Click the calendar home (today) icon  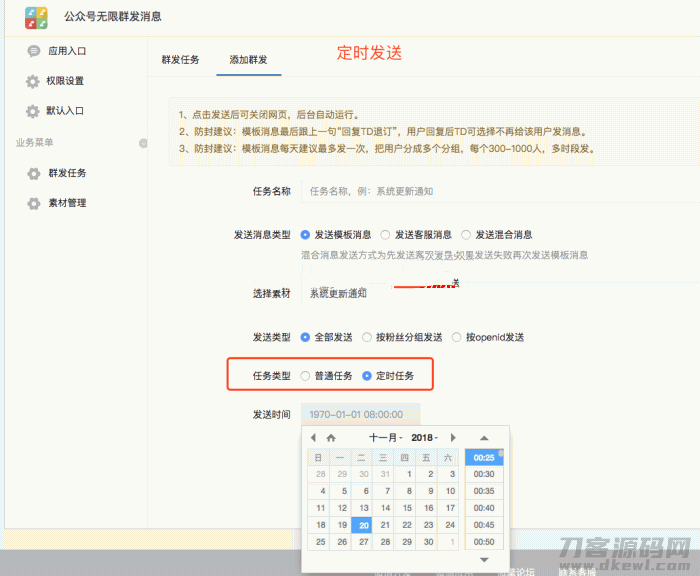click(331, 438)
